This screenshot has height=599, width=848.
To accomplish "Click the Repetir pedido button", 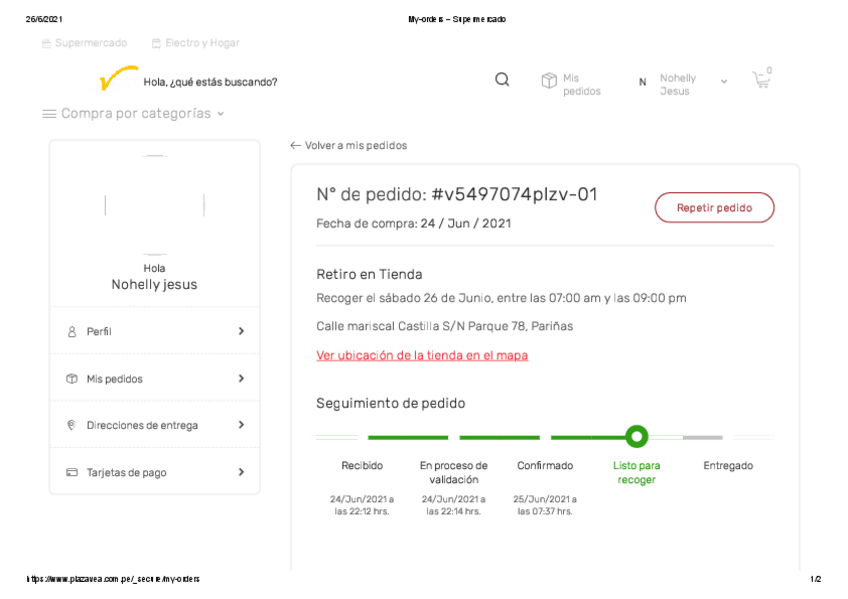I will (x=714, y=207).
